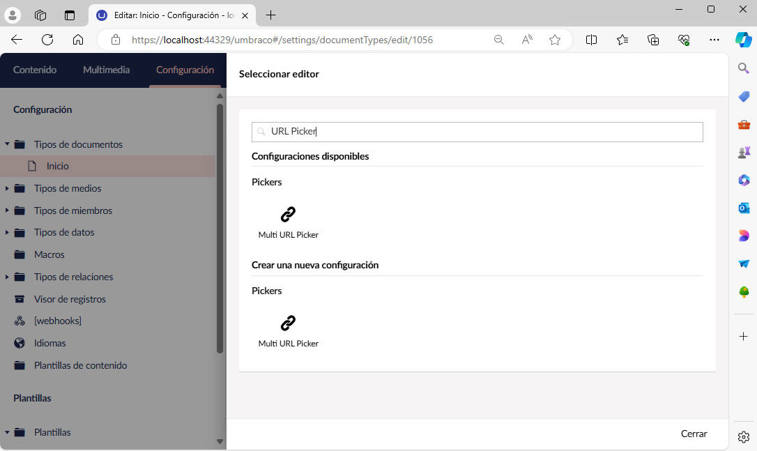The image size is (757, 451).
Task: Open the sidebar Tools briefcase icon
Action: click(743, 125)
